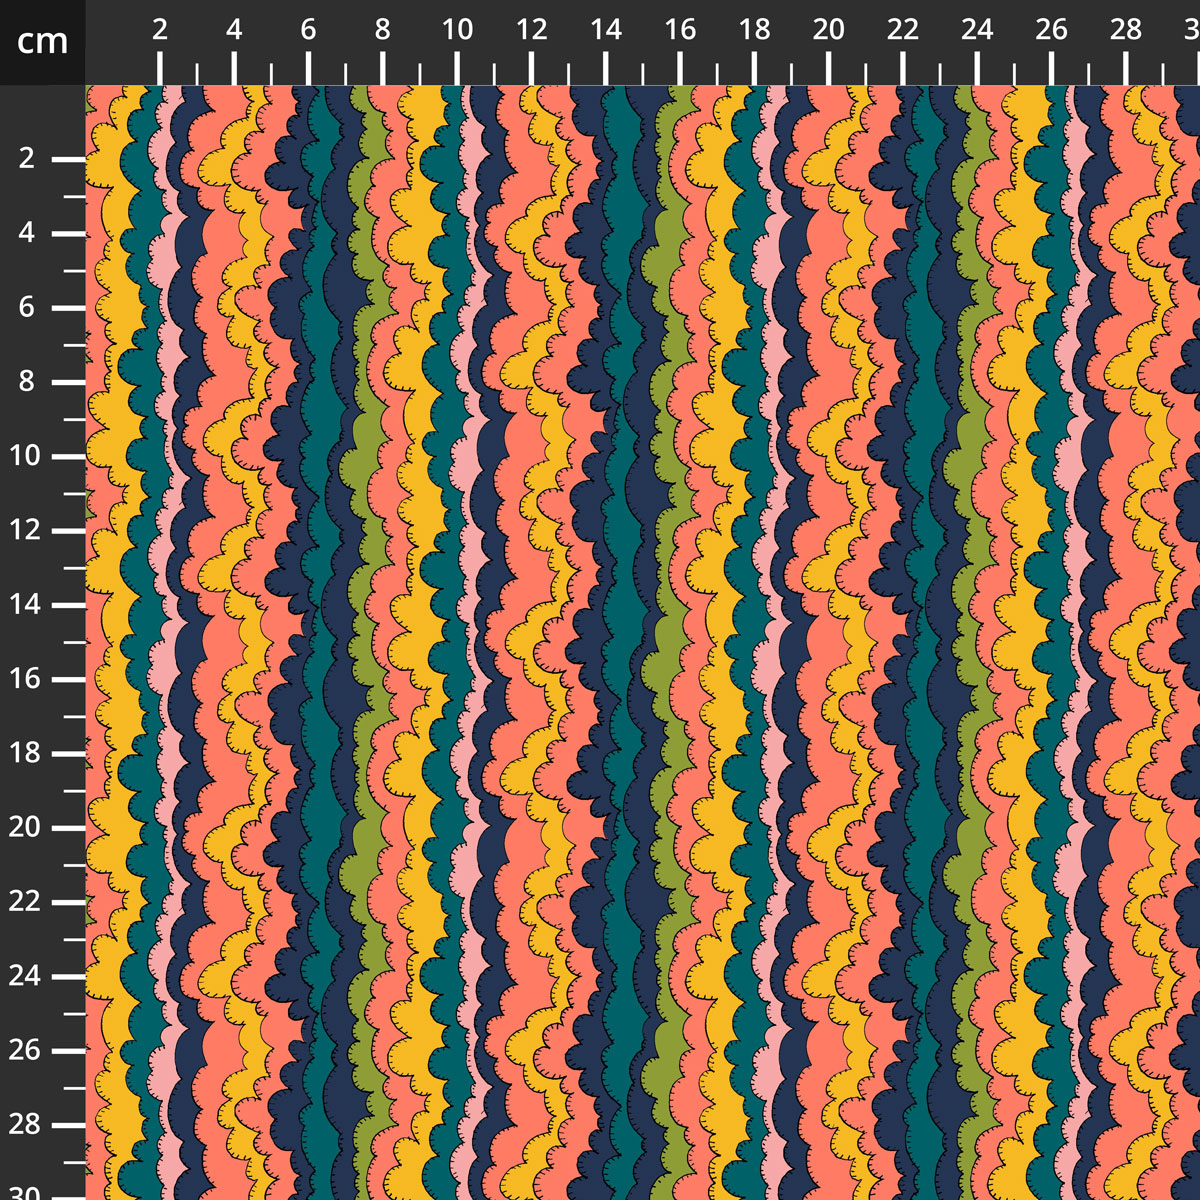
Task: Click the 2 mark on the top ruler
Action: point(160,30)
